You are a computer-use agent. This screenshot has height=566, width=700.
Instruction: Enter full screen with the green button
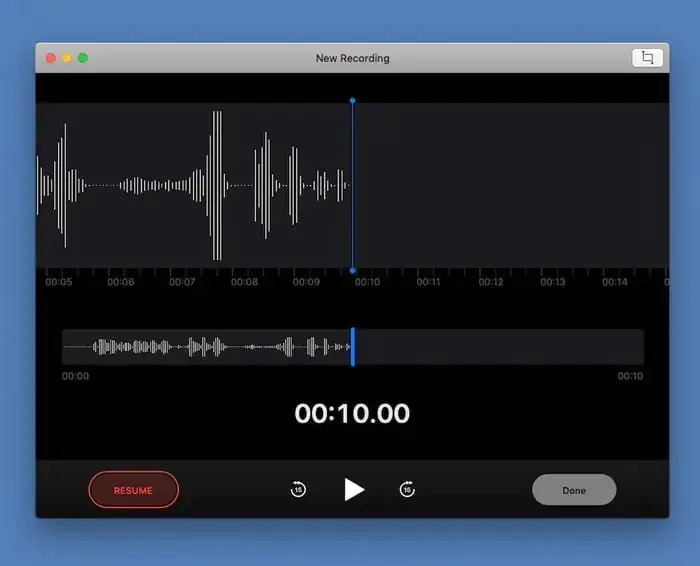pos(83,58)
